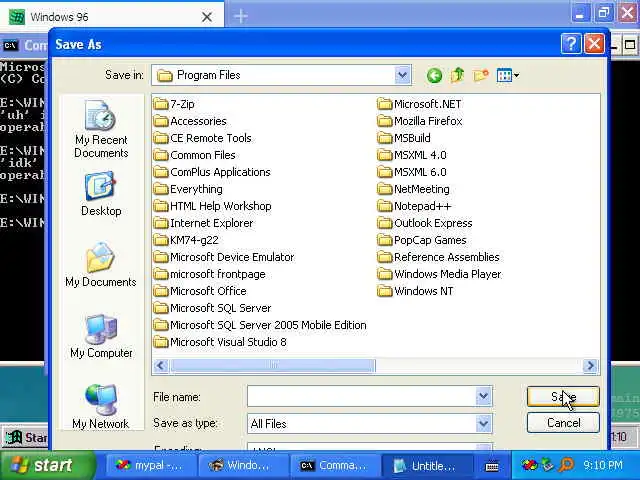Jump to the Desktop location
Viewport: 640px width, 480px height.
click(101, 194)
